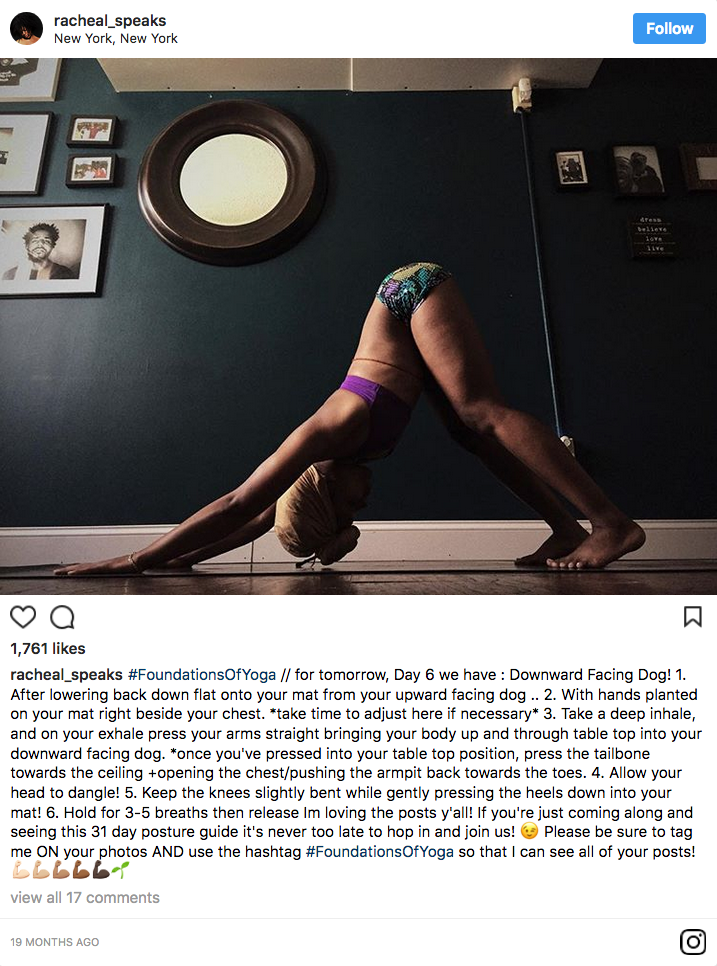Open comments with the speech bubble icon
Image resolution: width=717 pixels, height=966 pixels.
coord(62,617)
